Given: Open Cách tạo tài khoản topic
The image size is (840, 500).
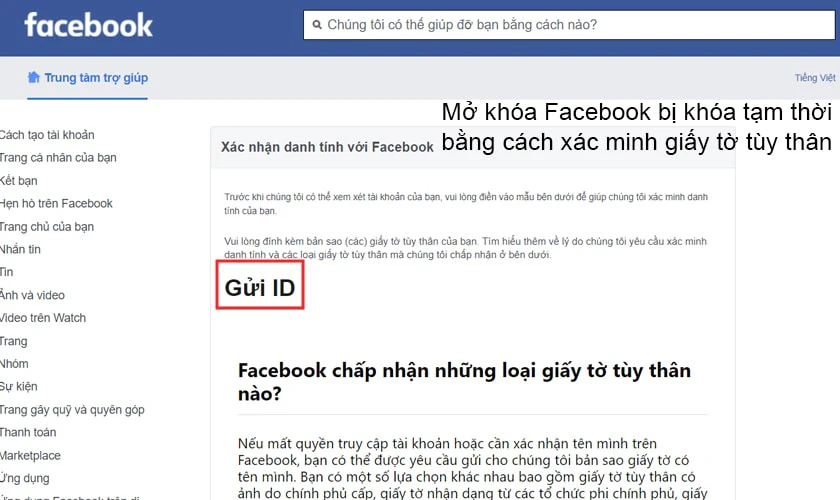Looking at the screenshot, I should (47, 135).
